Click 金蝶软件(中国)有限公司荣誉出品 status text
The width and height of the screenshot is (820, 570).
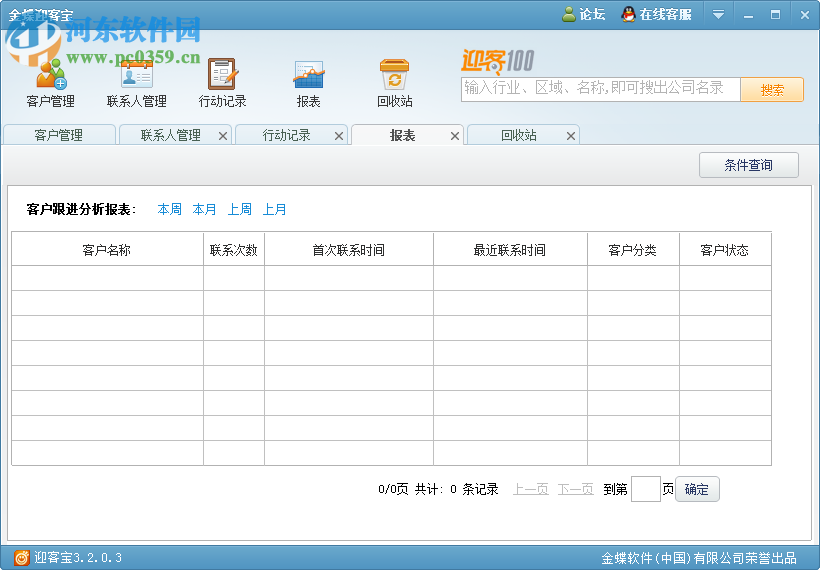[699, 558]
